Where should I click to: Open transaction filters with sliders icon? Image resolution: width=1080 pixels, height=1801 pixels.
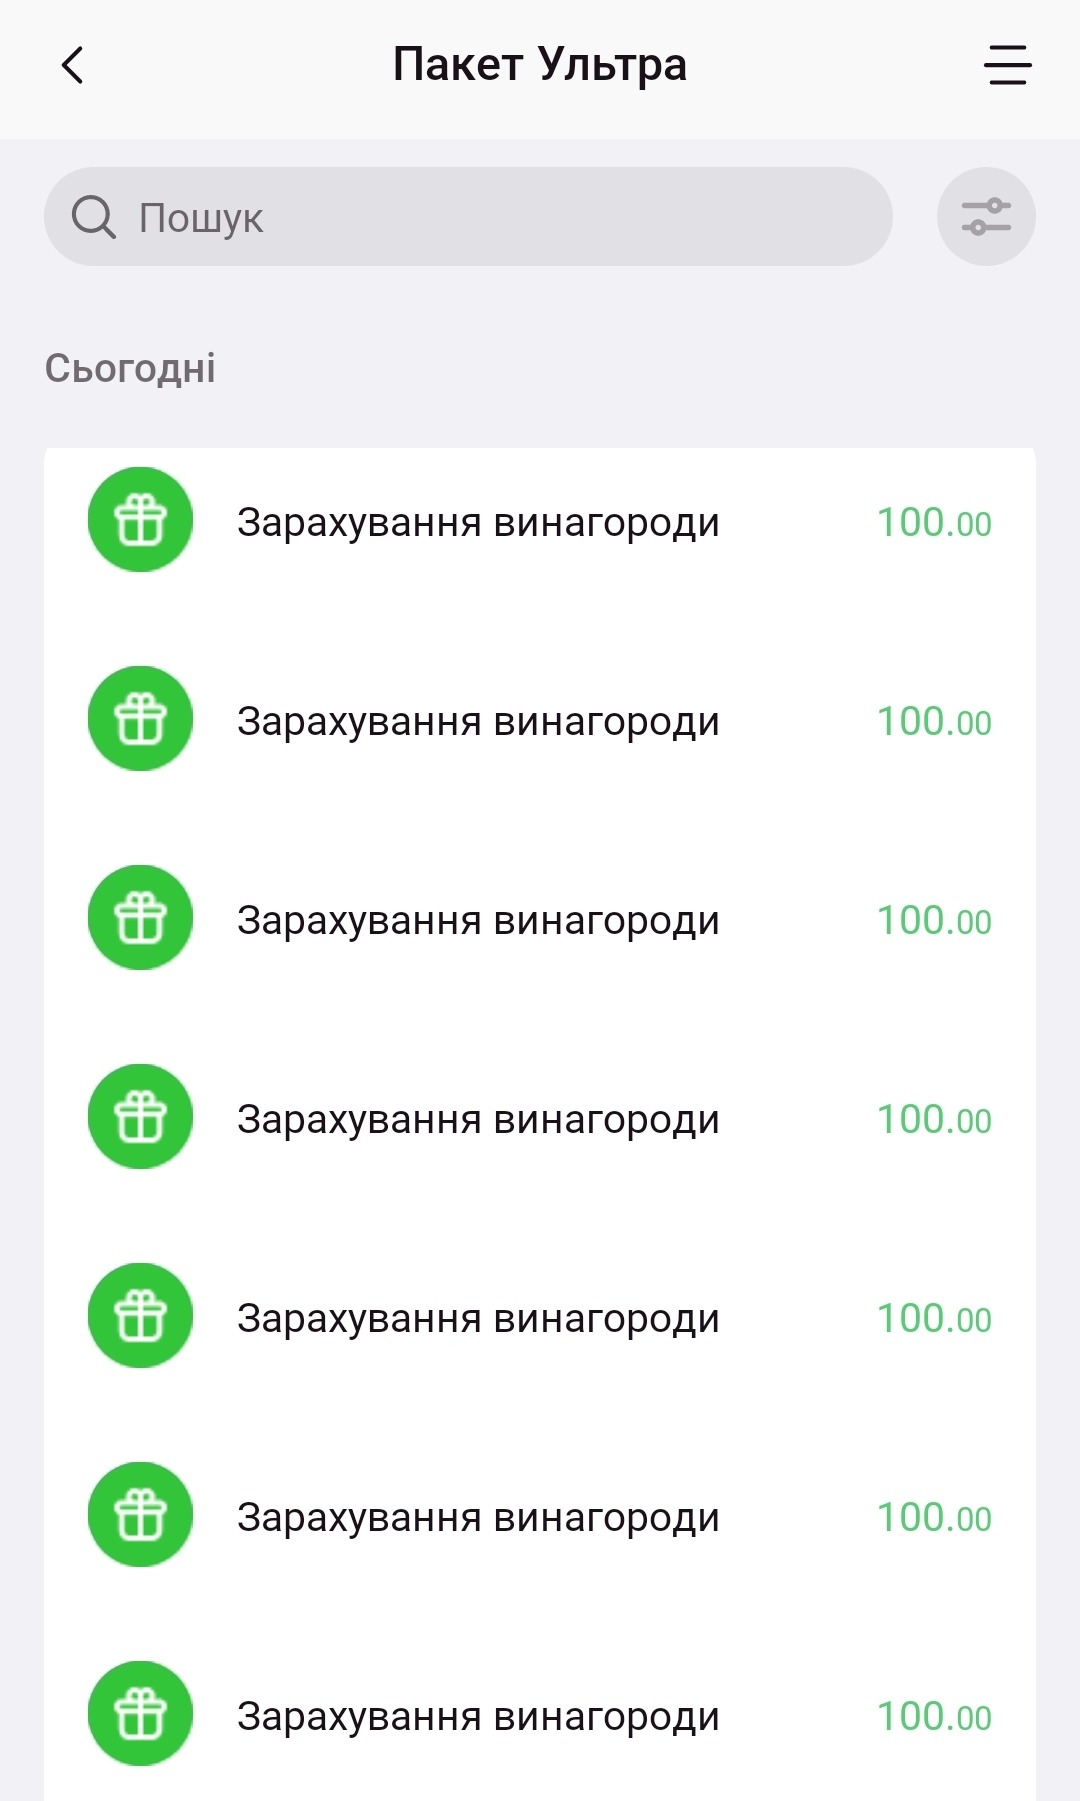986,217
